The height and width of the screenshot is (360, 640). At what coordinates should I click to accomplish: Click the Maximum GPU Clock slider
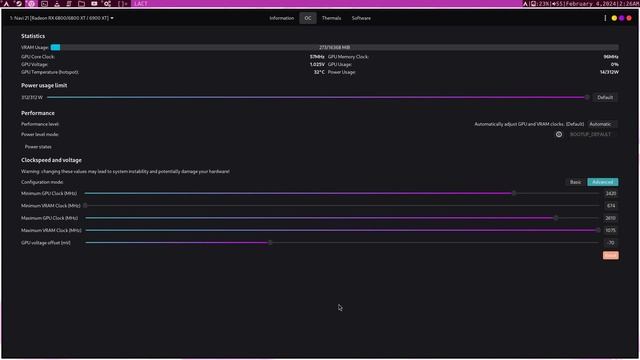pos(342,218)
